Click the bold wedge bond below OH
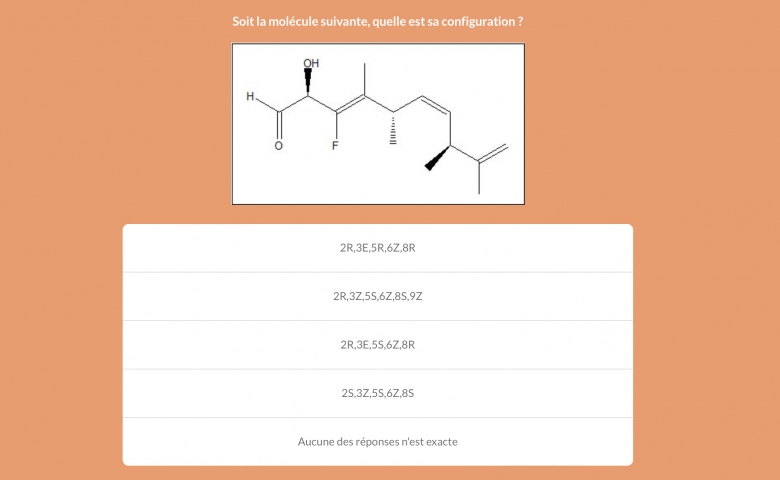The height and width of the screenshot is (480, 780). pyautogui.click(x=308, y=82)
